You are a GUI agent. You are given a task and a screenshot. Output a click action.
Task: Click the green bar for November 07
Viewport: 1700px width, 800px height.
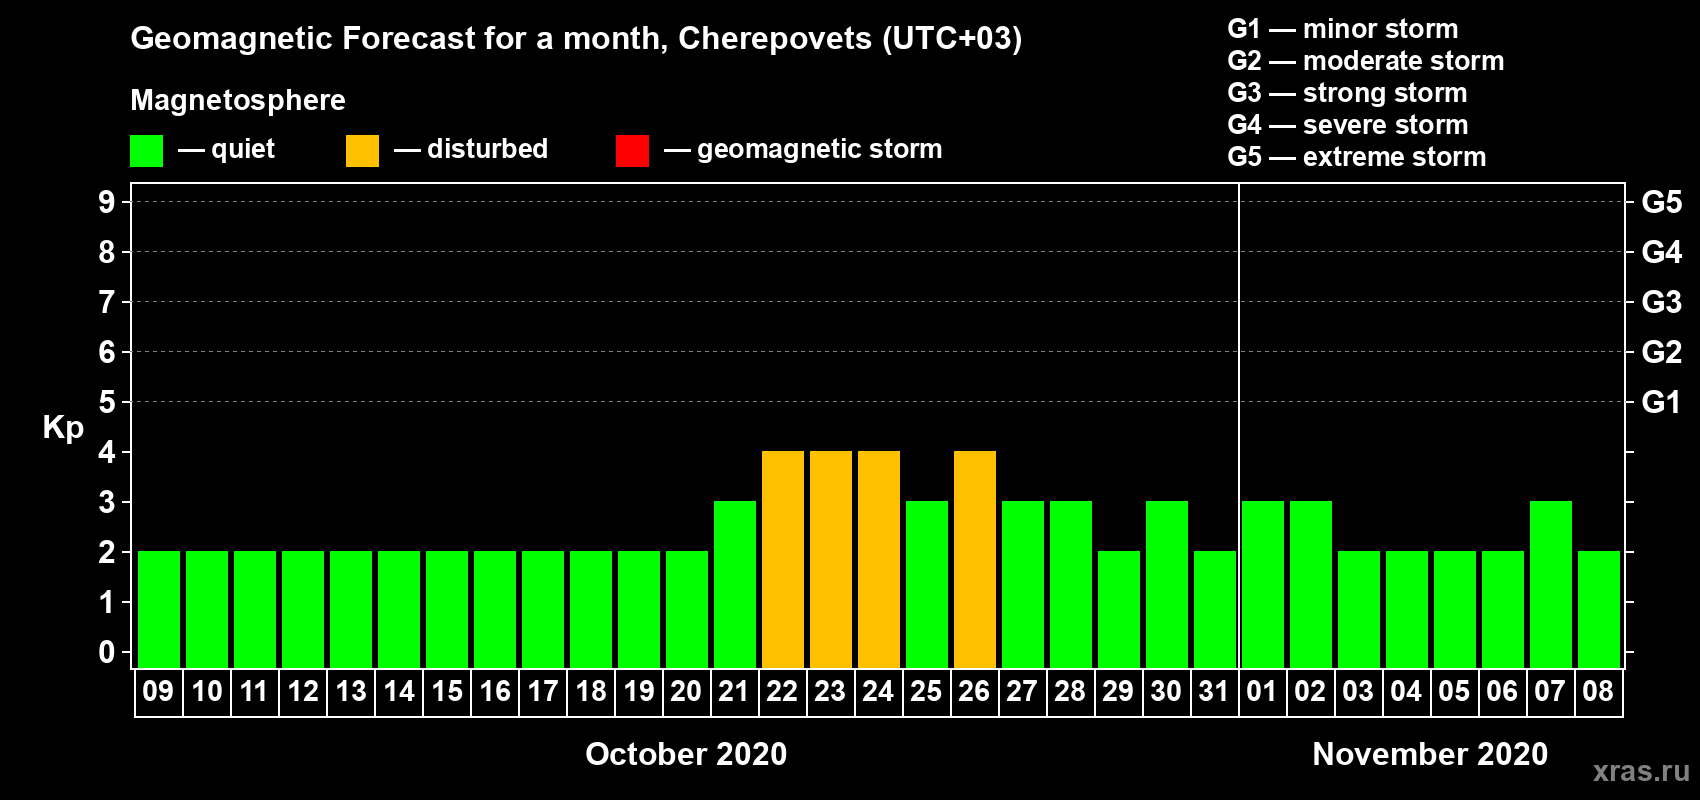1551,584
